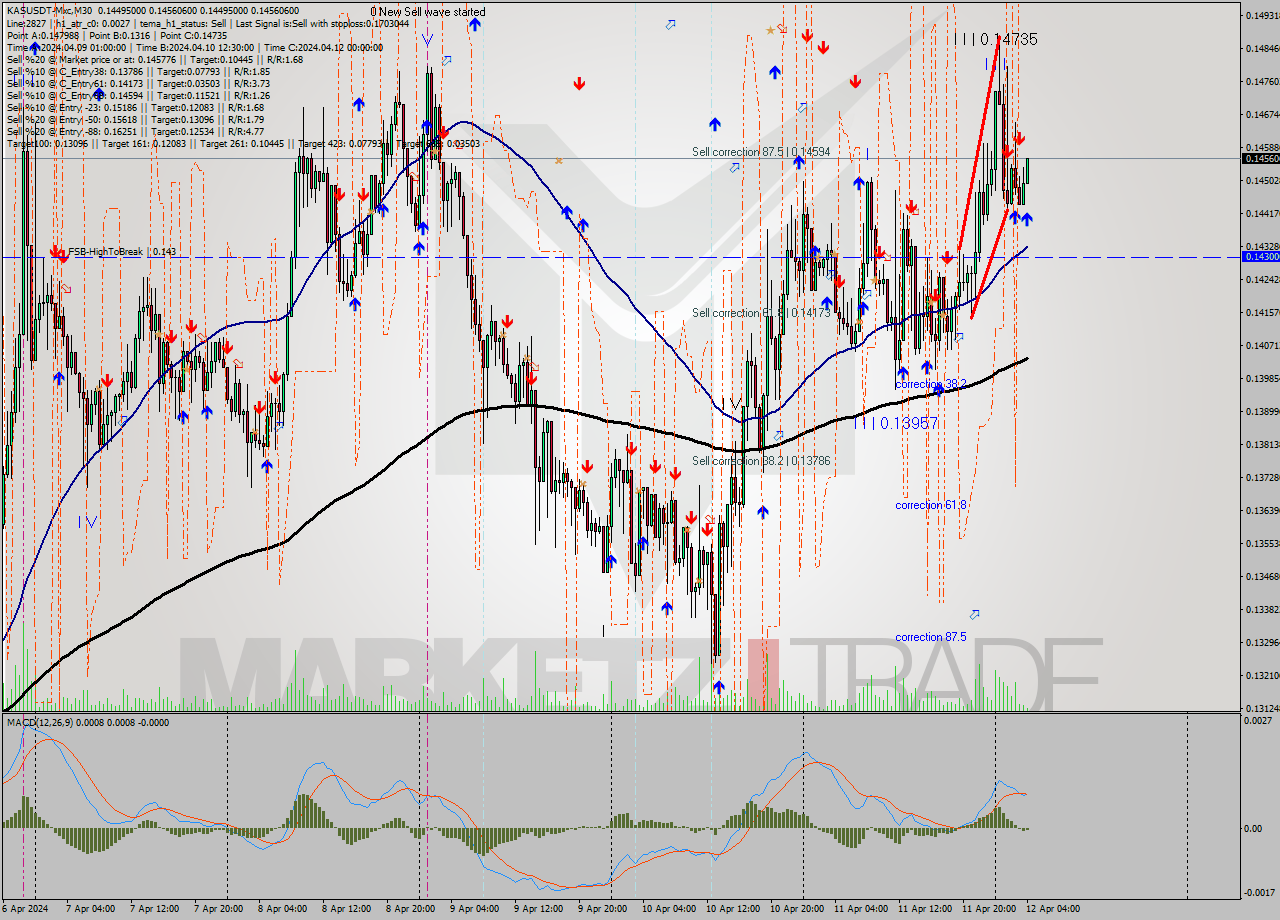The image size is (1280, 920).
Task: Click the blue 'correction 38.2' label
Action: click(930, 384)
